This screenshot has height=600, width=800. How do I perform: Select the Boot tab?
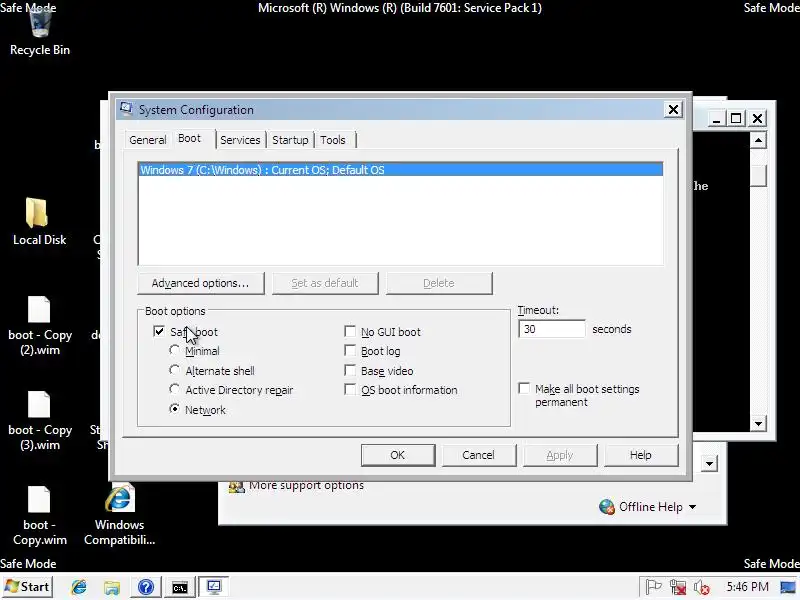189,138
